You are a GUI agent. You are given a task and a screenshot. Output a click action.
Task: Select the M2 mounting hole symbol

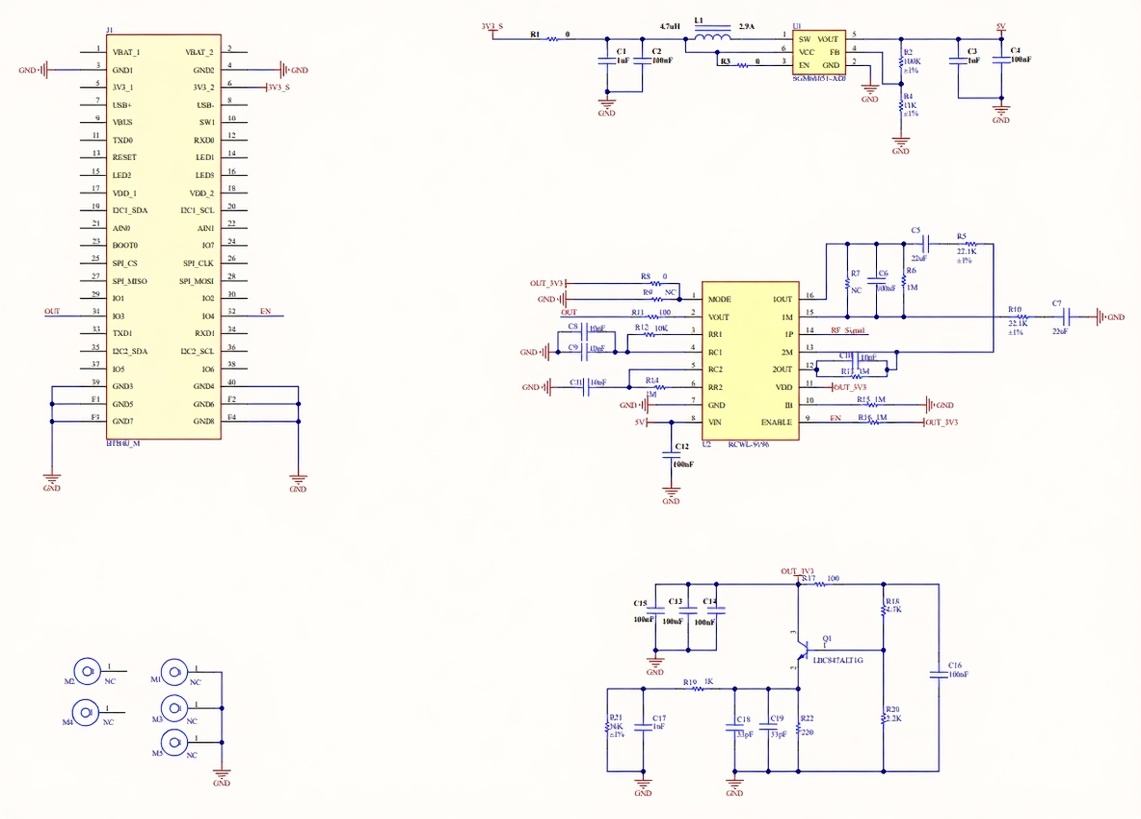(89, 673)
